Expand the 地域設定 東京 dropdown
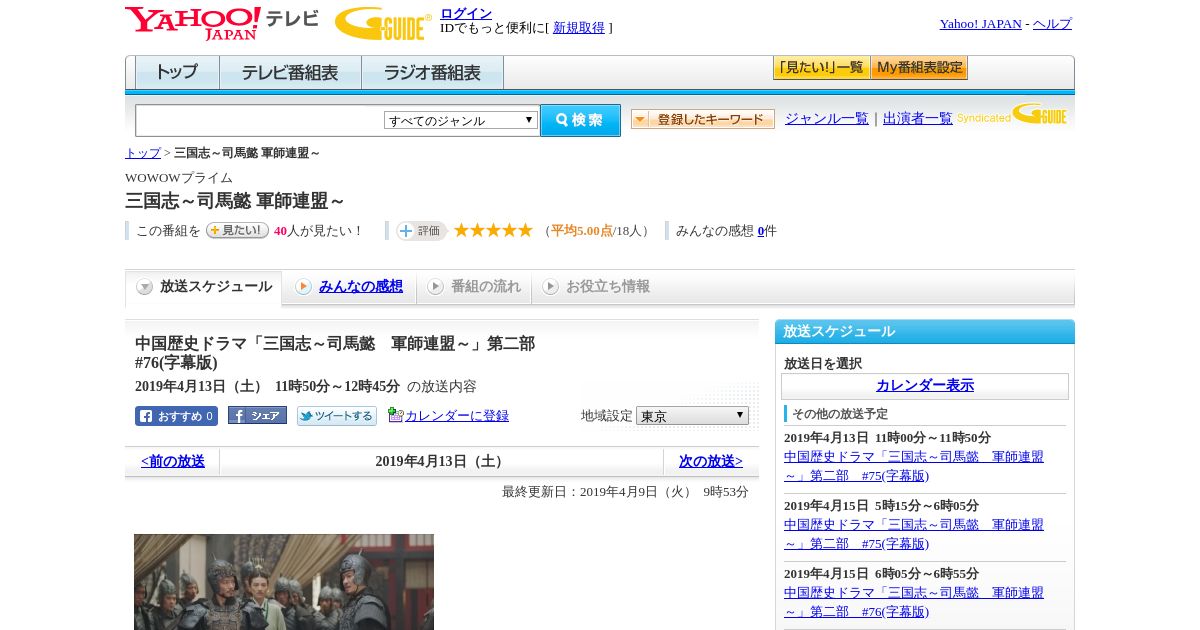Screen dimensions: 1200x630 click(692, 415)
